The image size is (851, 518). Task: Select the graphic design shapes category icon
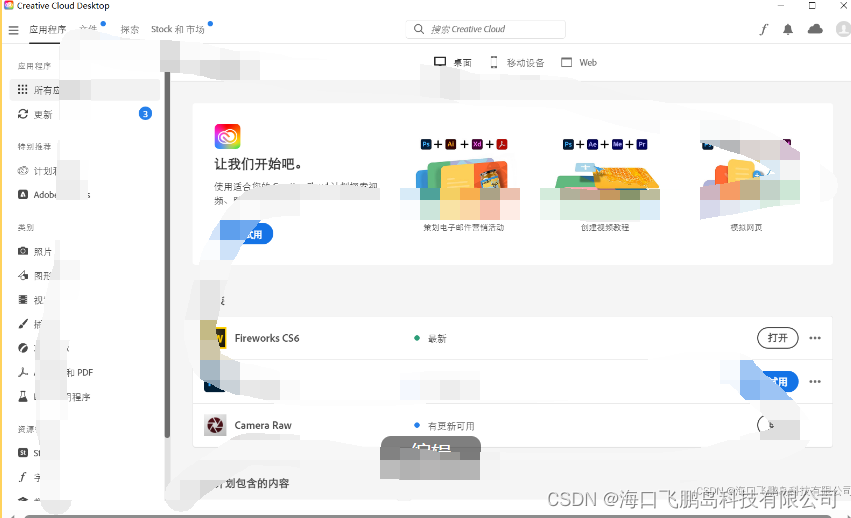point(23,275)
